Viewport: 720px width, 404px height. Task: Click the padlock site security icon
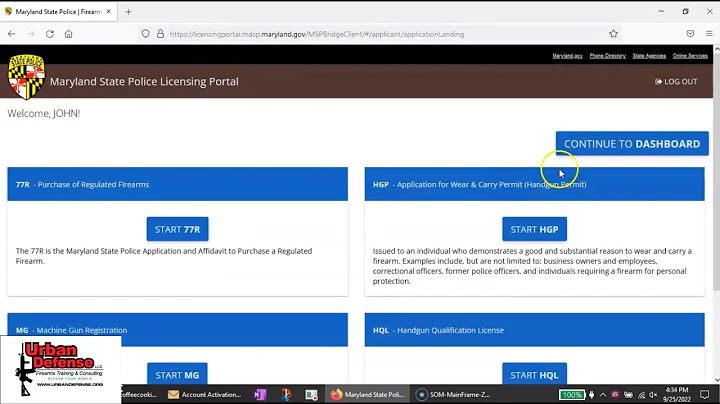point(160,34)
